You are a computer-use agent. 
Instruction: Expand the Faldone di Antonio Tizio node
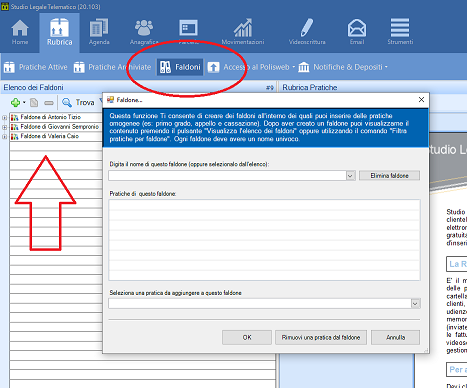click(x=5, y=118)
